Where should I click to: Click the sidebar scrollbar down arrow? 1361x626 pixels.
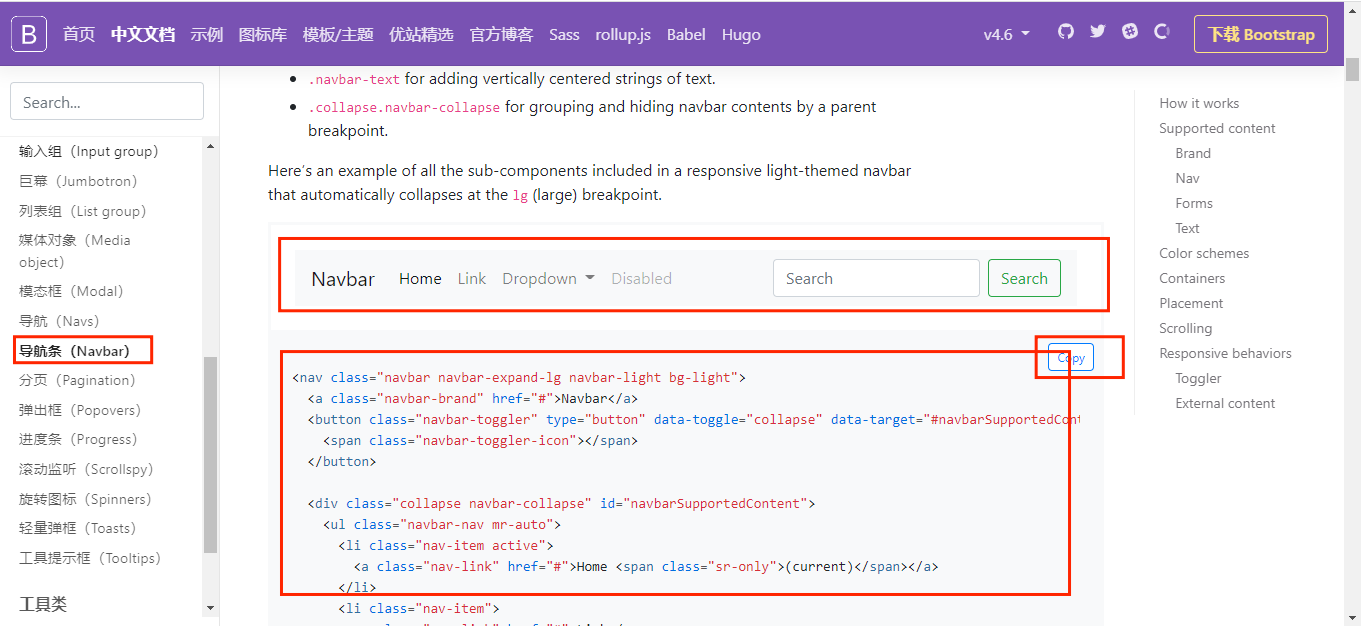coord(210,607)
